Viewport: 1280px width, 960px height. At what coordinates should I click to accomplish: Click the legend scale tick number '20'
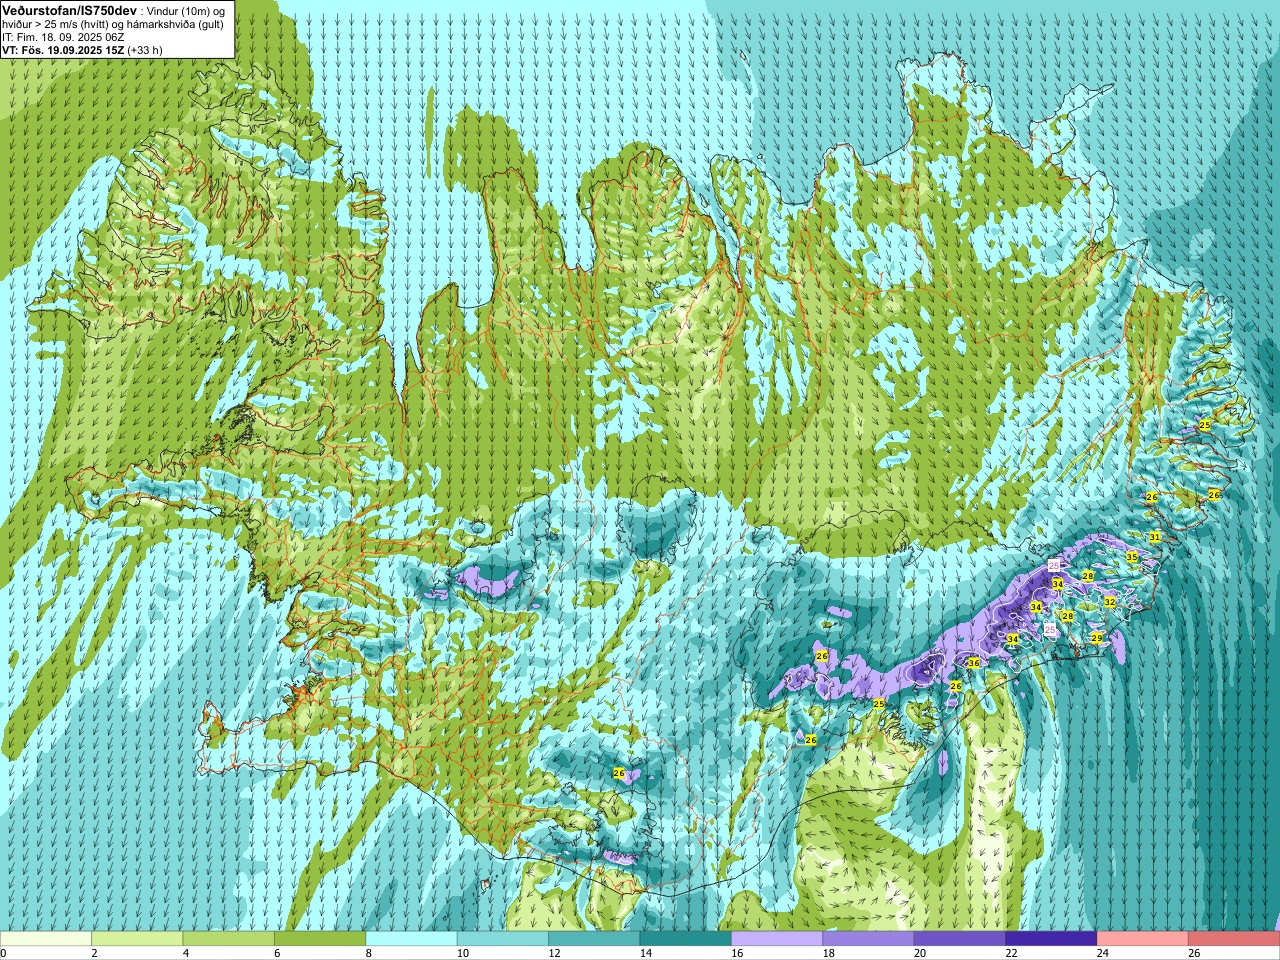(920, 954)
